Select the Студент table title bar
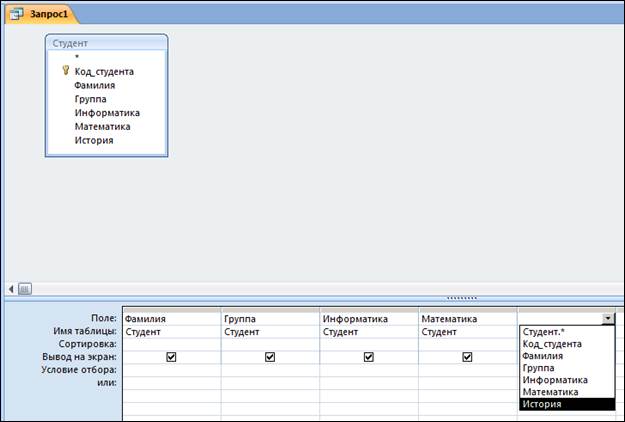625x422 pixels. click(x=106, y=43)
